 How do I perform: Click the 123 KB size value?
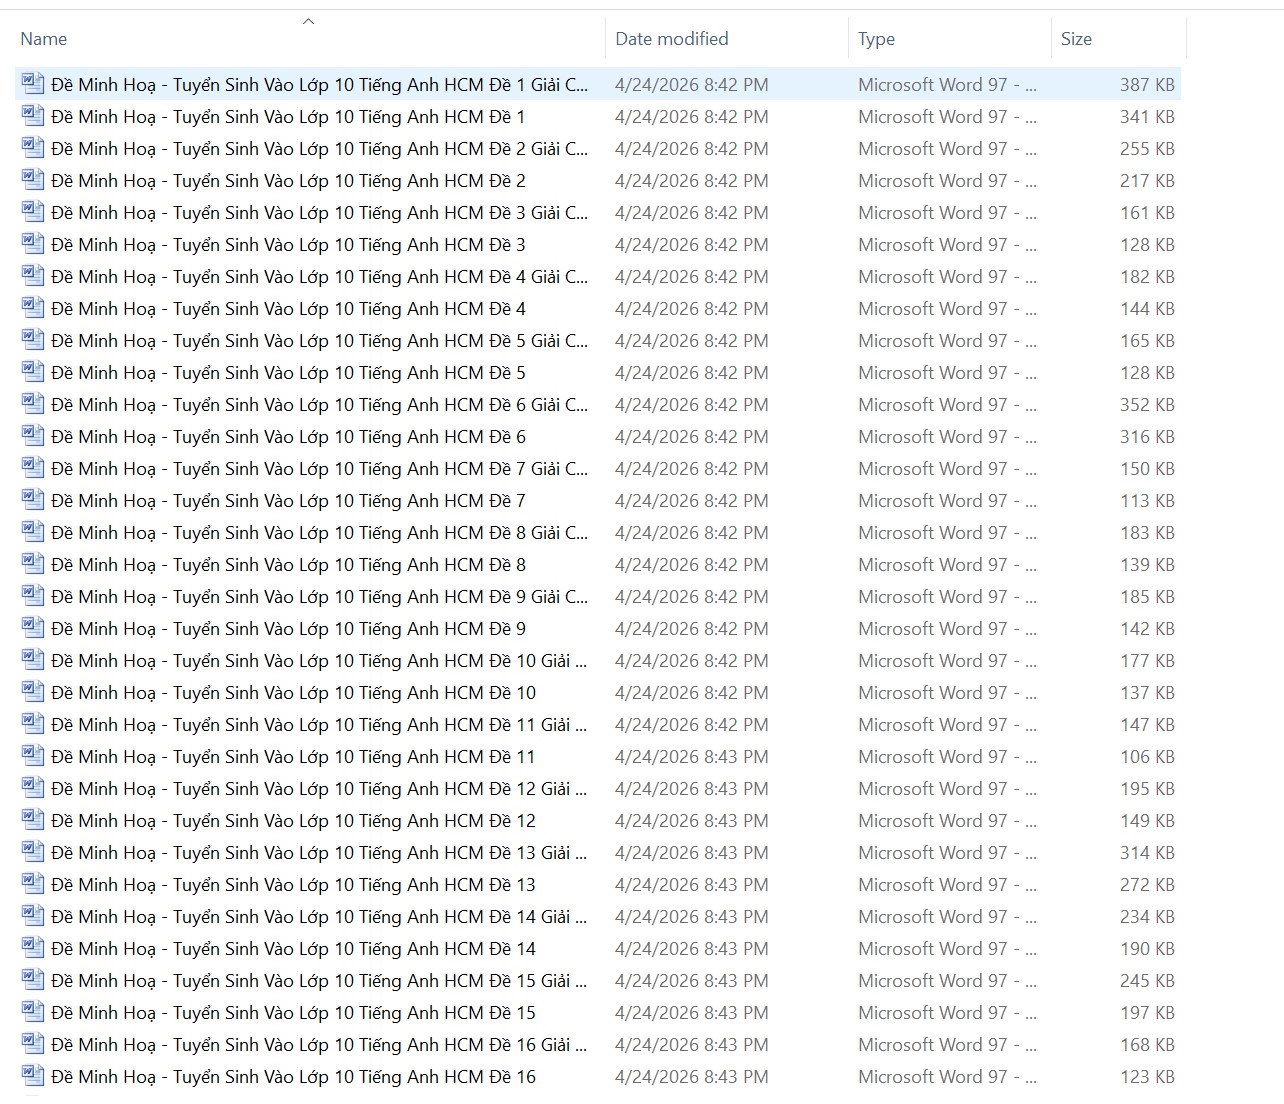tap(1147, 1077)
